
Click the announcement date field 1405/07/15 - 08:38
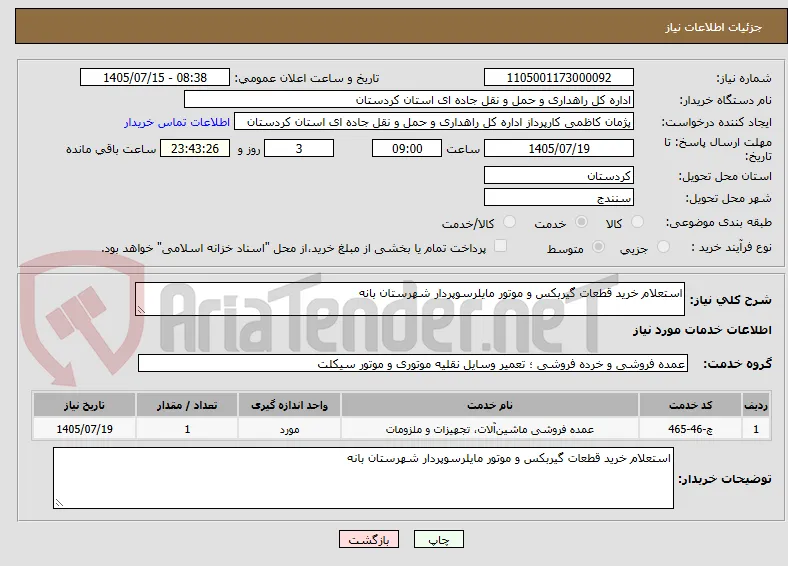pos(155,77)
